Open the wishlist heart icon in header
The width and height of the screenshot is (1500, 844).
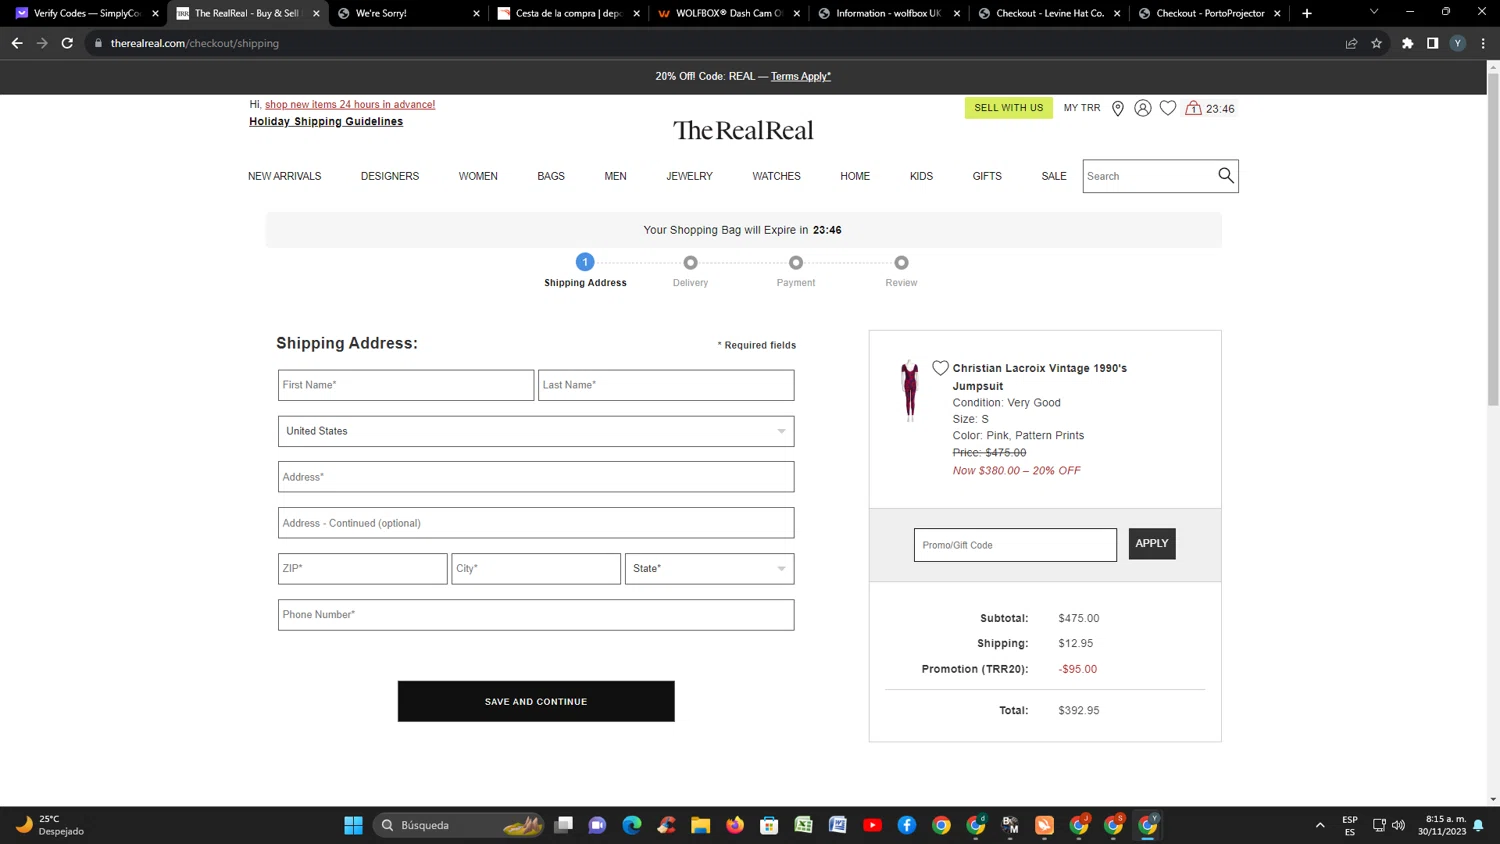(x=1168, y=108)
